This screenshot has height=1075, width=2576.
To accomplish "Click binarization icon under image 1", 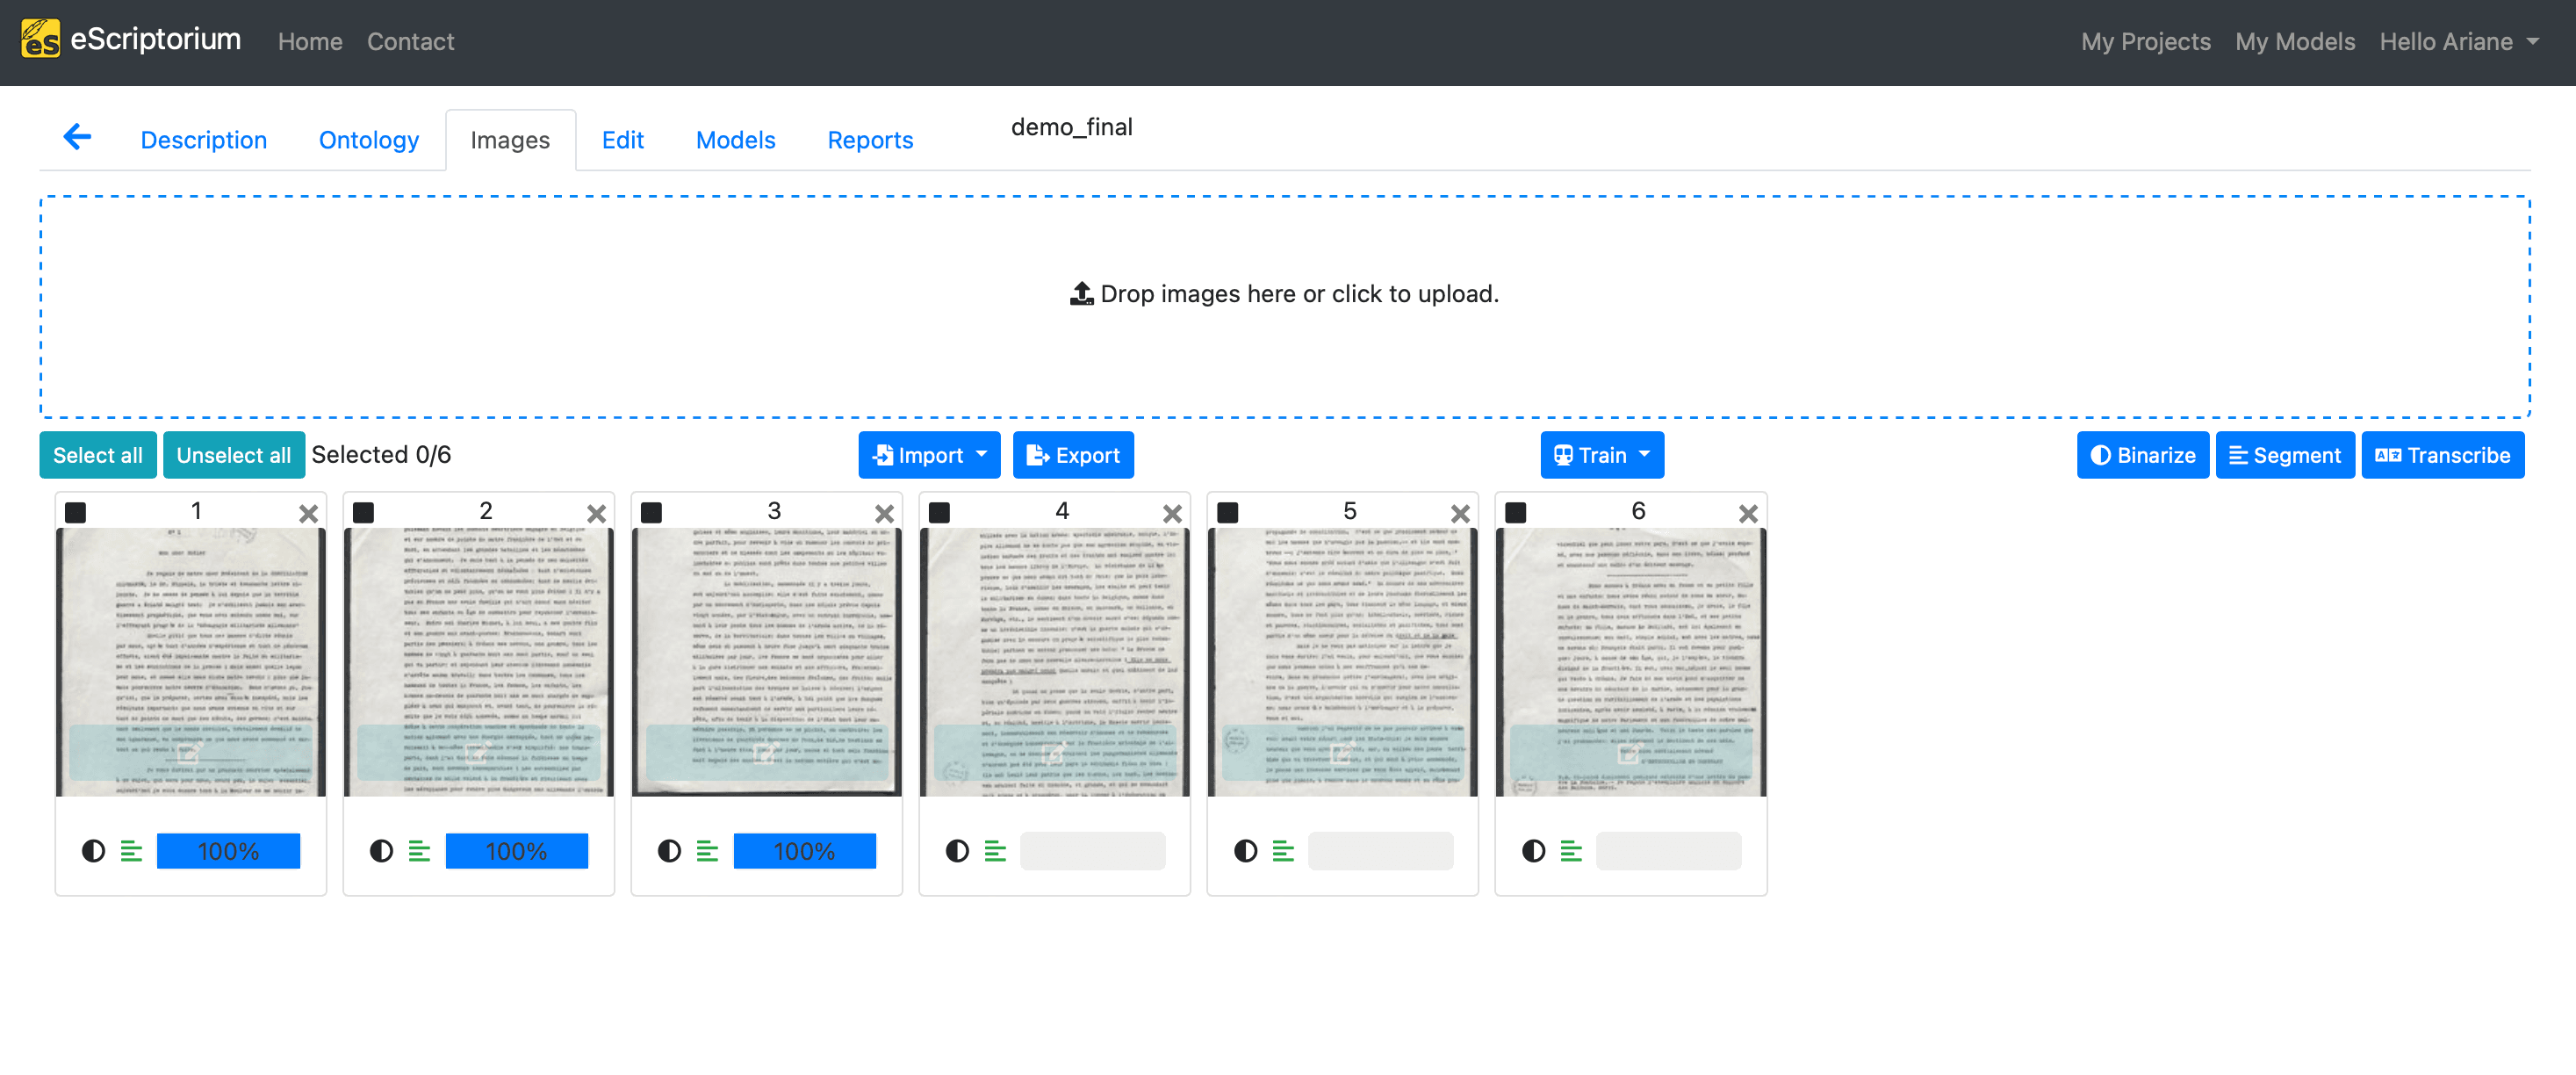I will (x=93, y=850).
